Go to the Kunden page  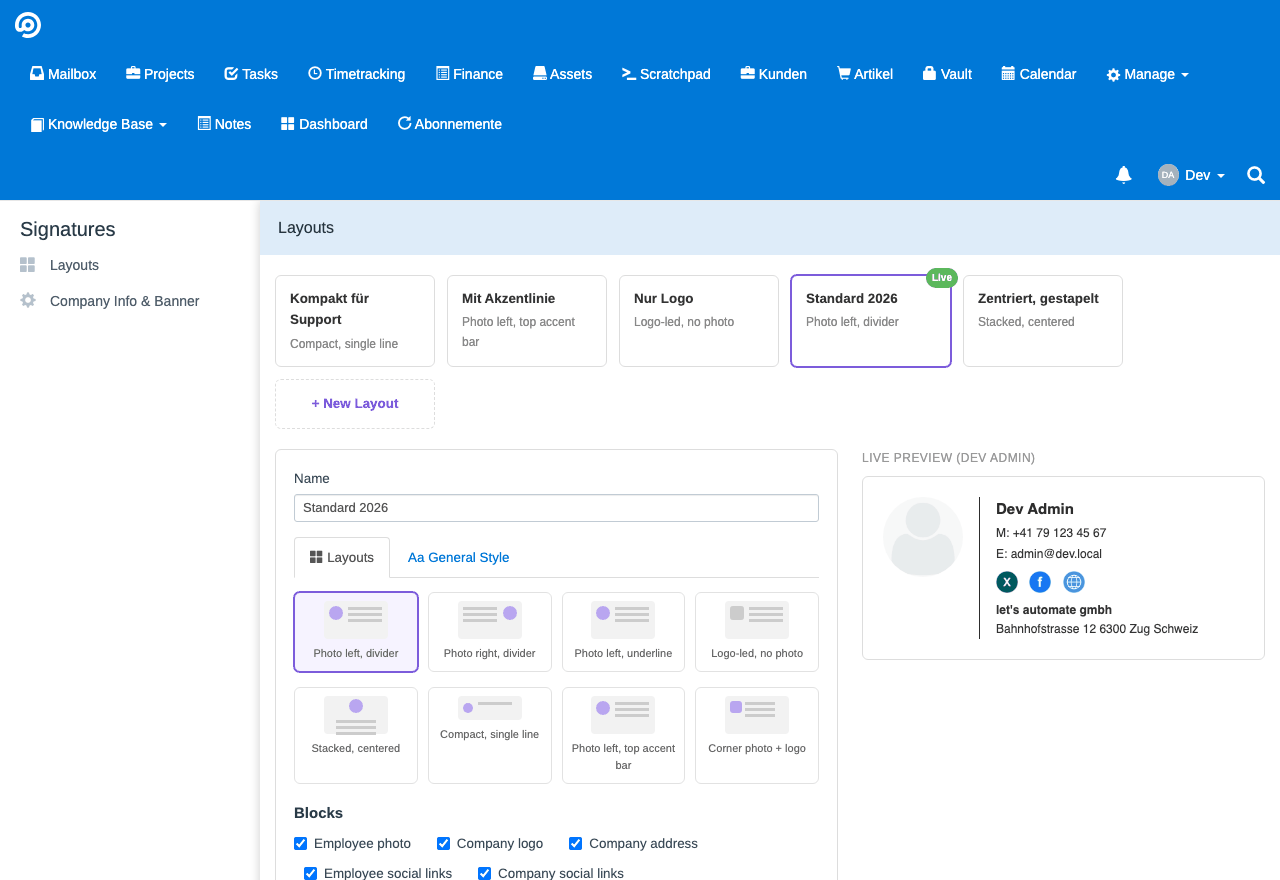pos(774,74)
